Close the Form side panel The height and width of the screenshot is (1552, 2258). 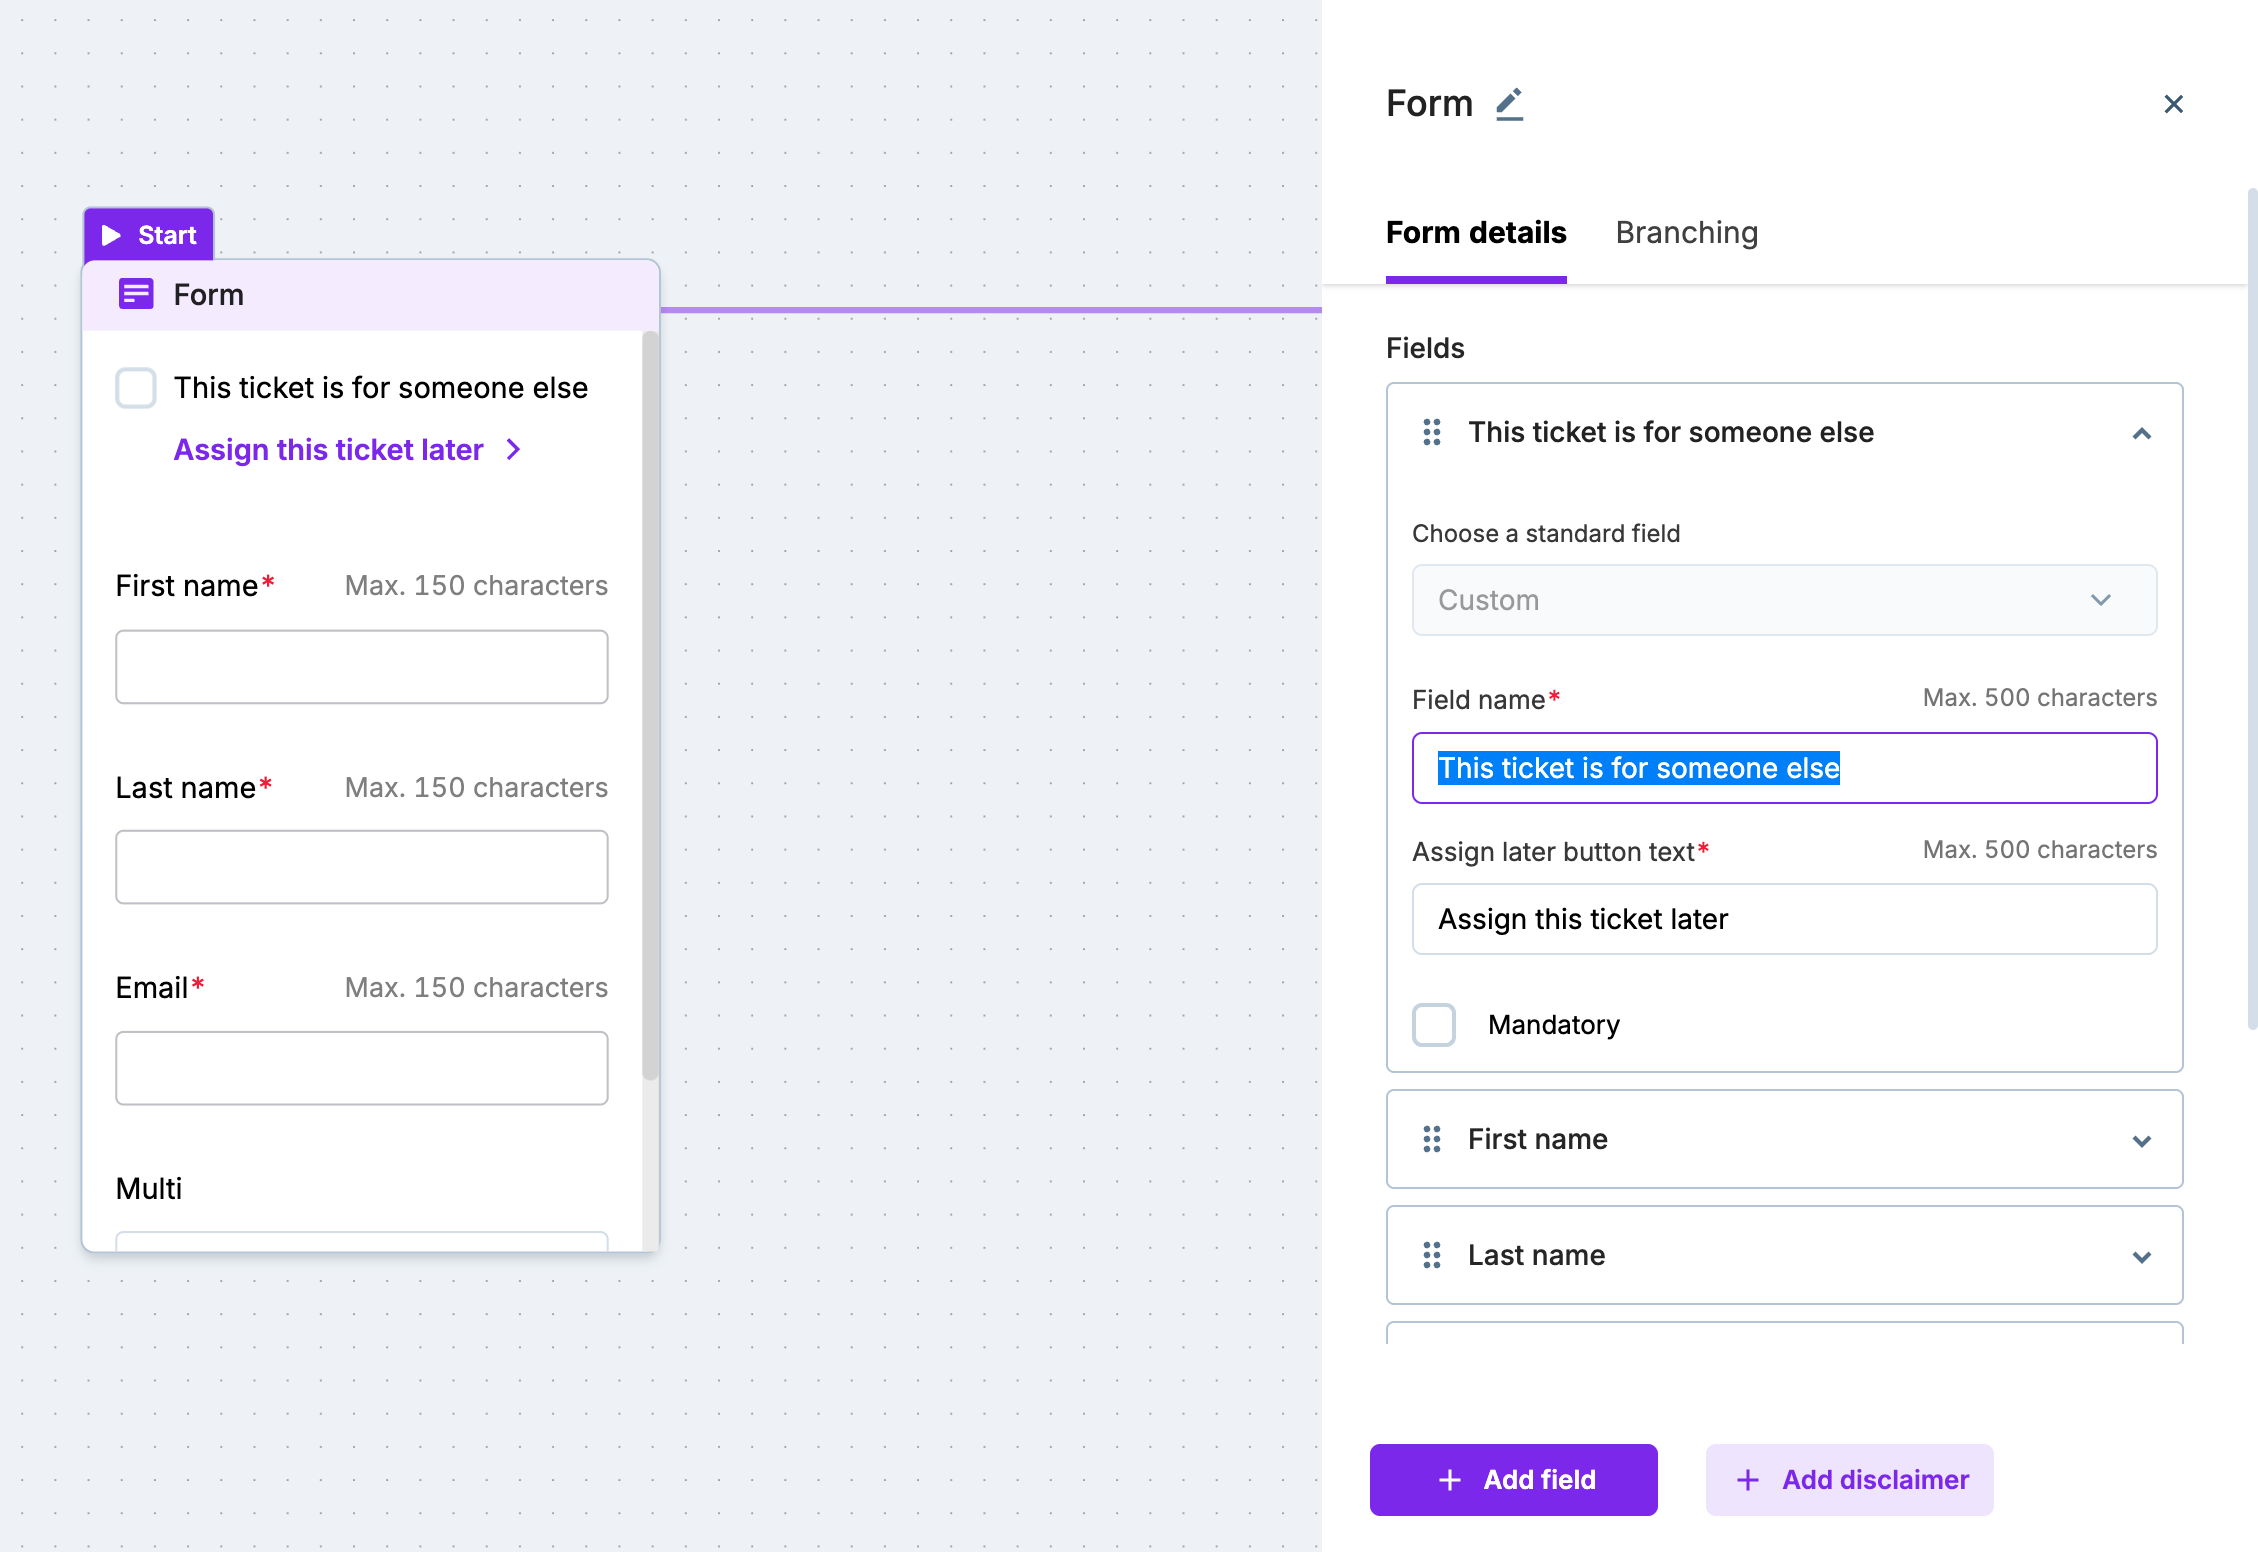pyautogui.click(x=2173, y=104)
